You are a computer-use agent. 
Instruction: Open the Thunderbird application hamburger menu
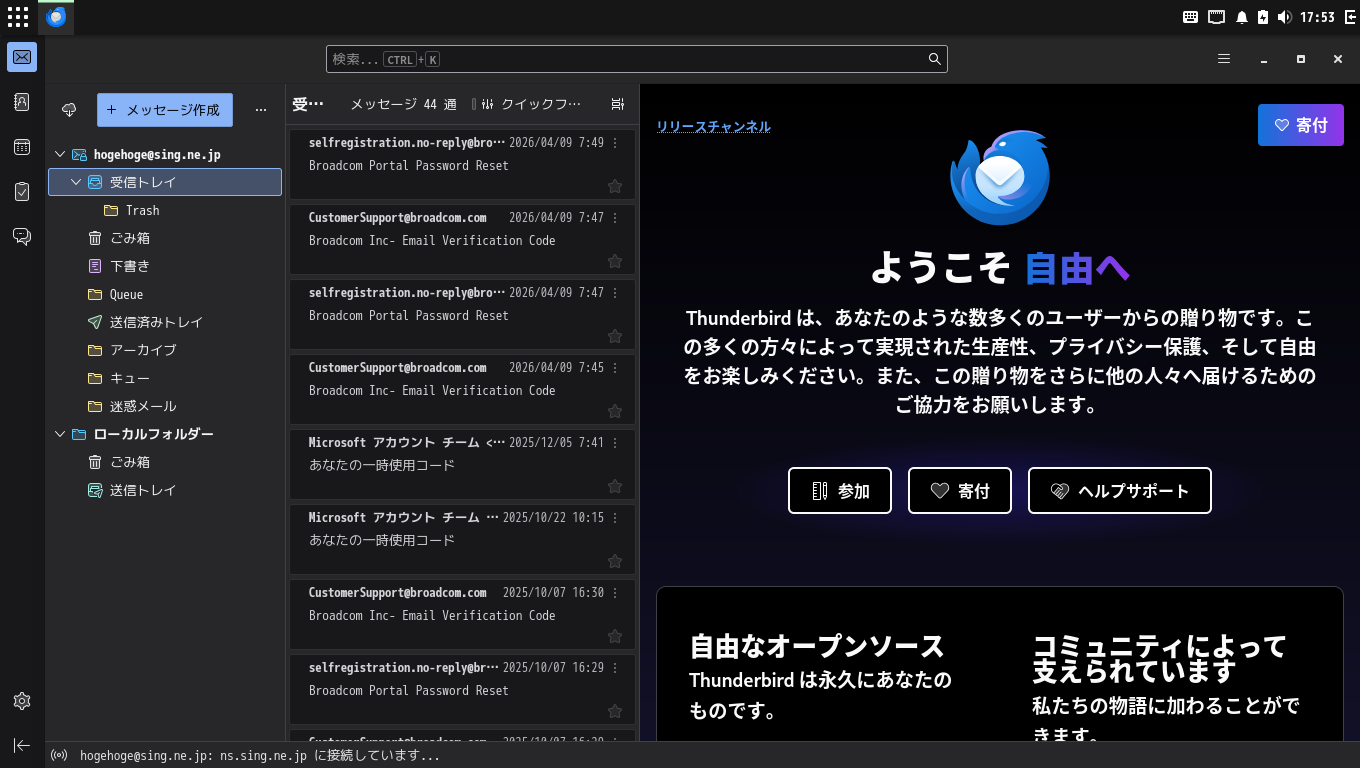click(1224, 59)
